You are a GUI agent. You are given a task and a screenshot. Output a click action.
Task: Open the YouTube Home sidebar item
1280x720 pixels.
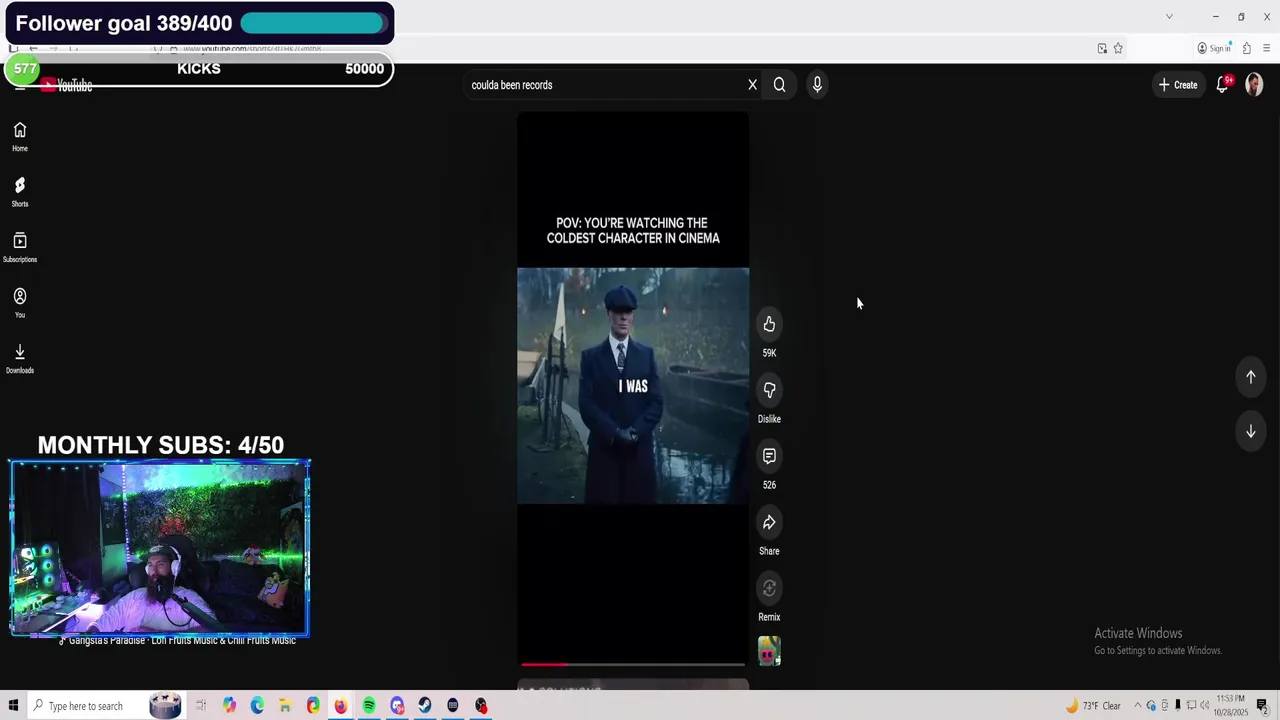[x=19, y=137]
